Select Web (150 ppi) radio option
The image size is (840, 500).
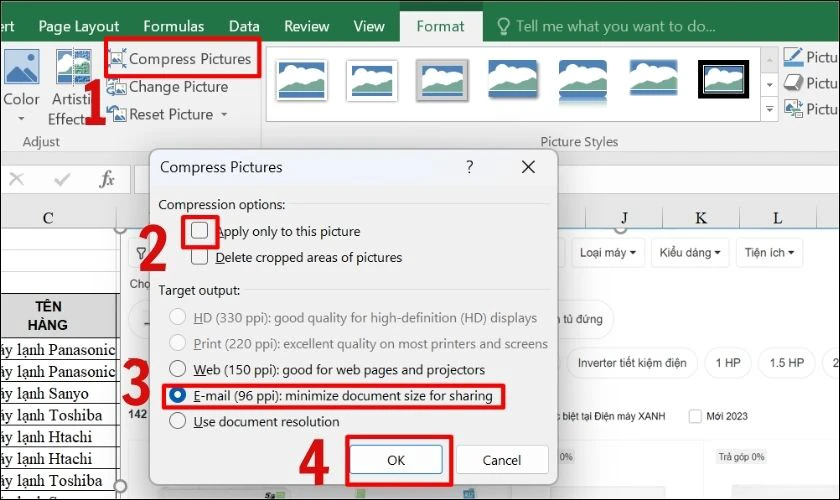coord(177,369)
